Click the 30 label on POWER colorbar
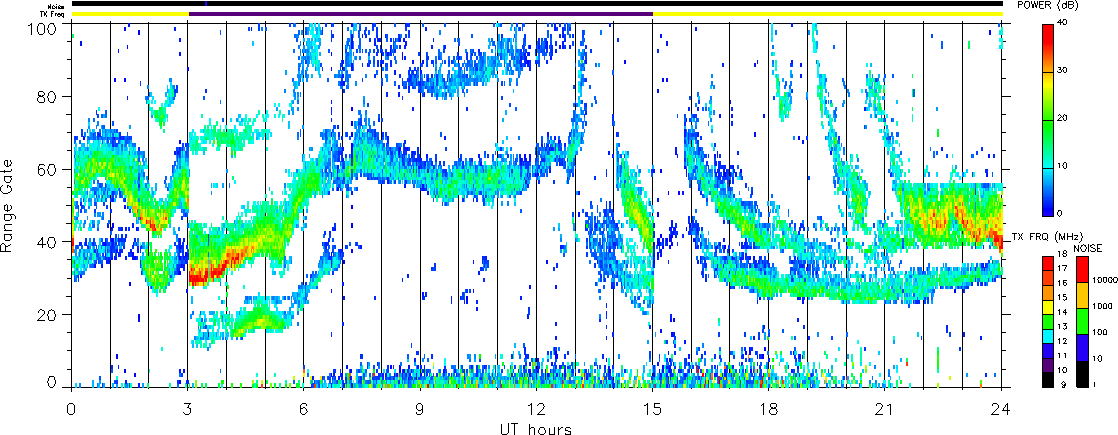This screenshot has width=1118, height=435. (1062, 71)
